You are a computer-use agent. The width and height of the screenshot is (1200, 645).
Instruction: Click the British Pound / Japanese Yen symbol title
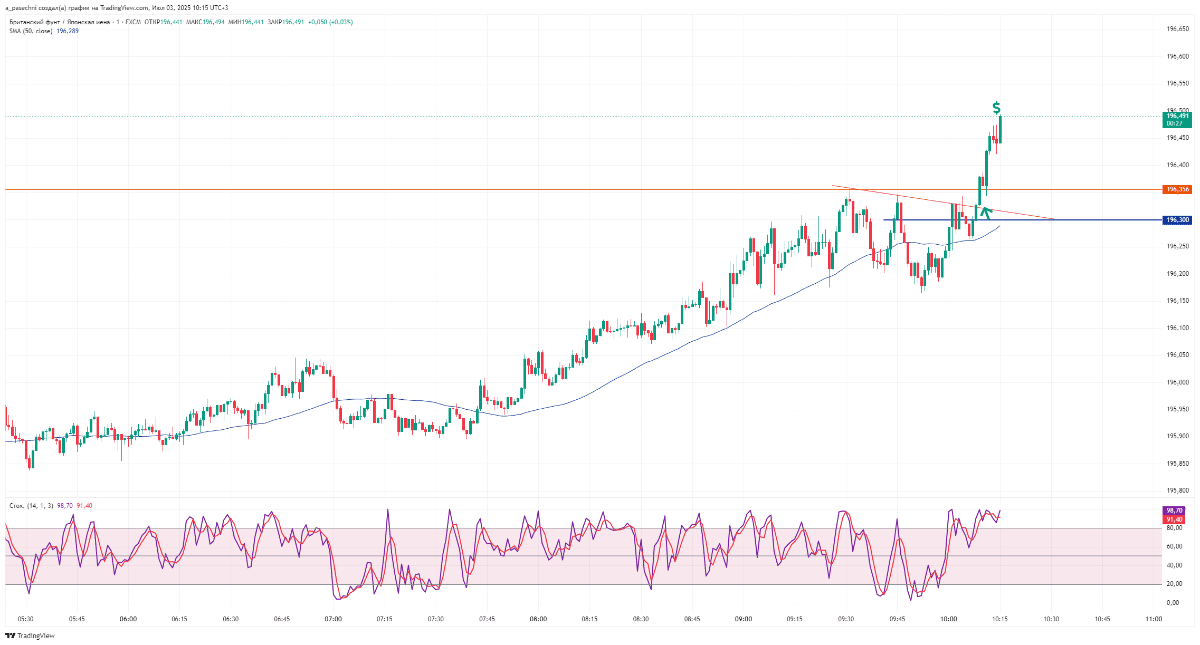pos(60,21)
